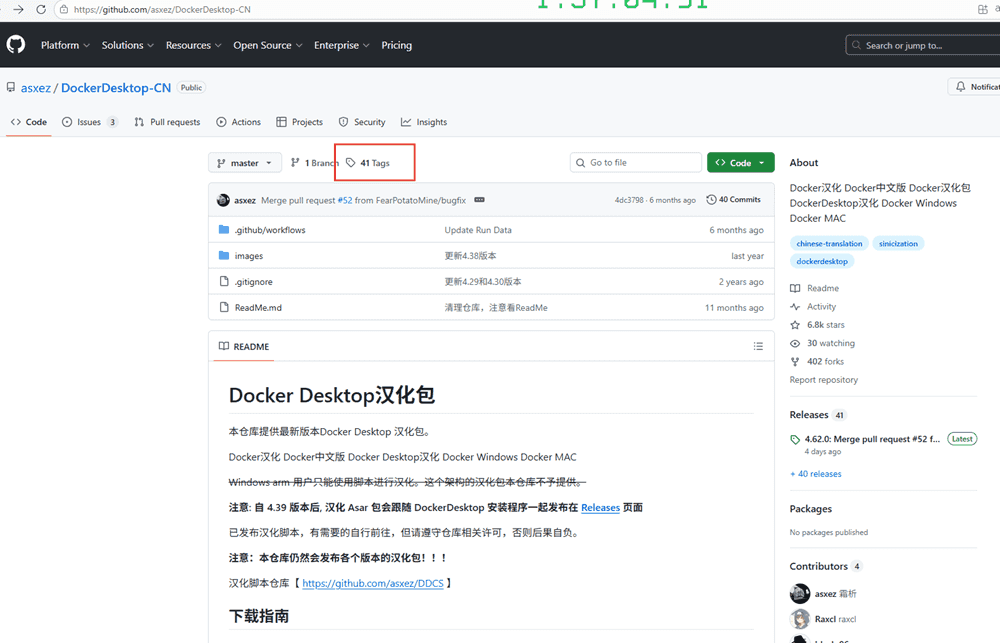Click asxez contributor avatar
Image resolution: width=1000 pixels, height=643 pixels.
pyautogui.click(x=800, y=594)
